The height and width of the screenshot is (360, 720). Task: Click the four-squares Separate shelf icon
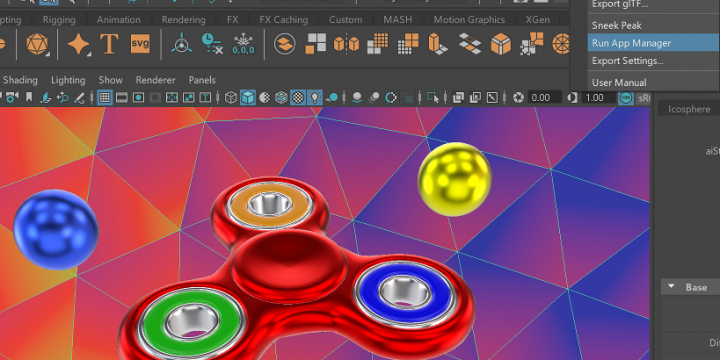point(316,43)
